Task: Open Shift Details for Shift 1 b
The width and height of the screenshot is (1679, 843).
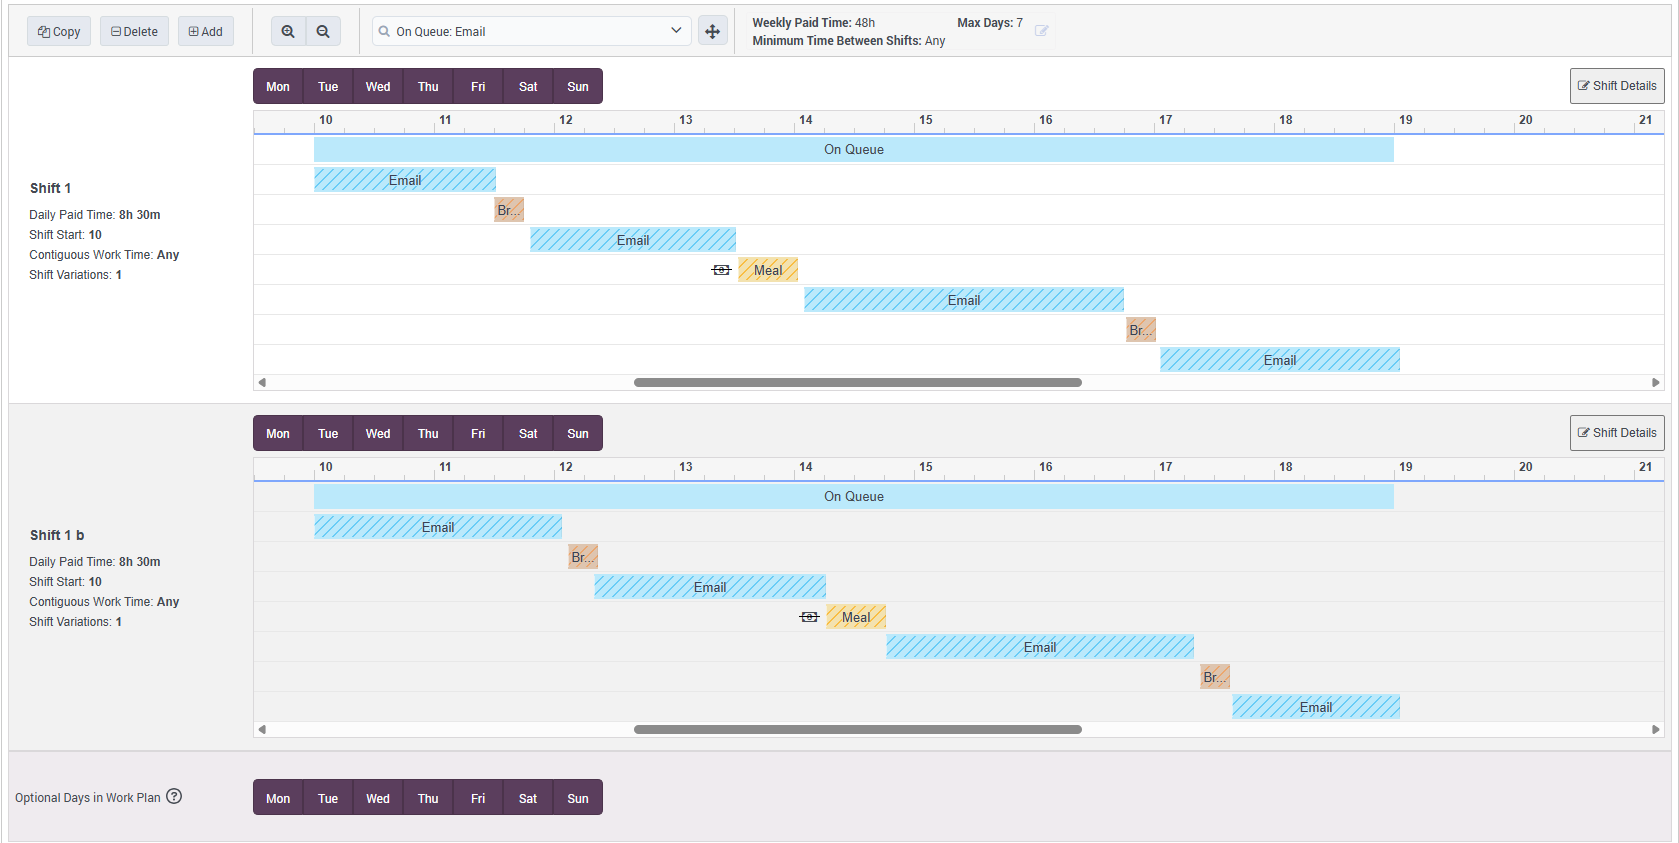Action: 1617,433
